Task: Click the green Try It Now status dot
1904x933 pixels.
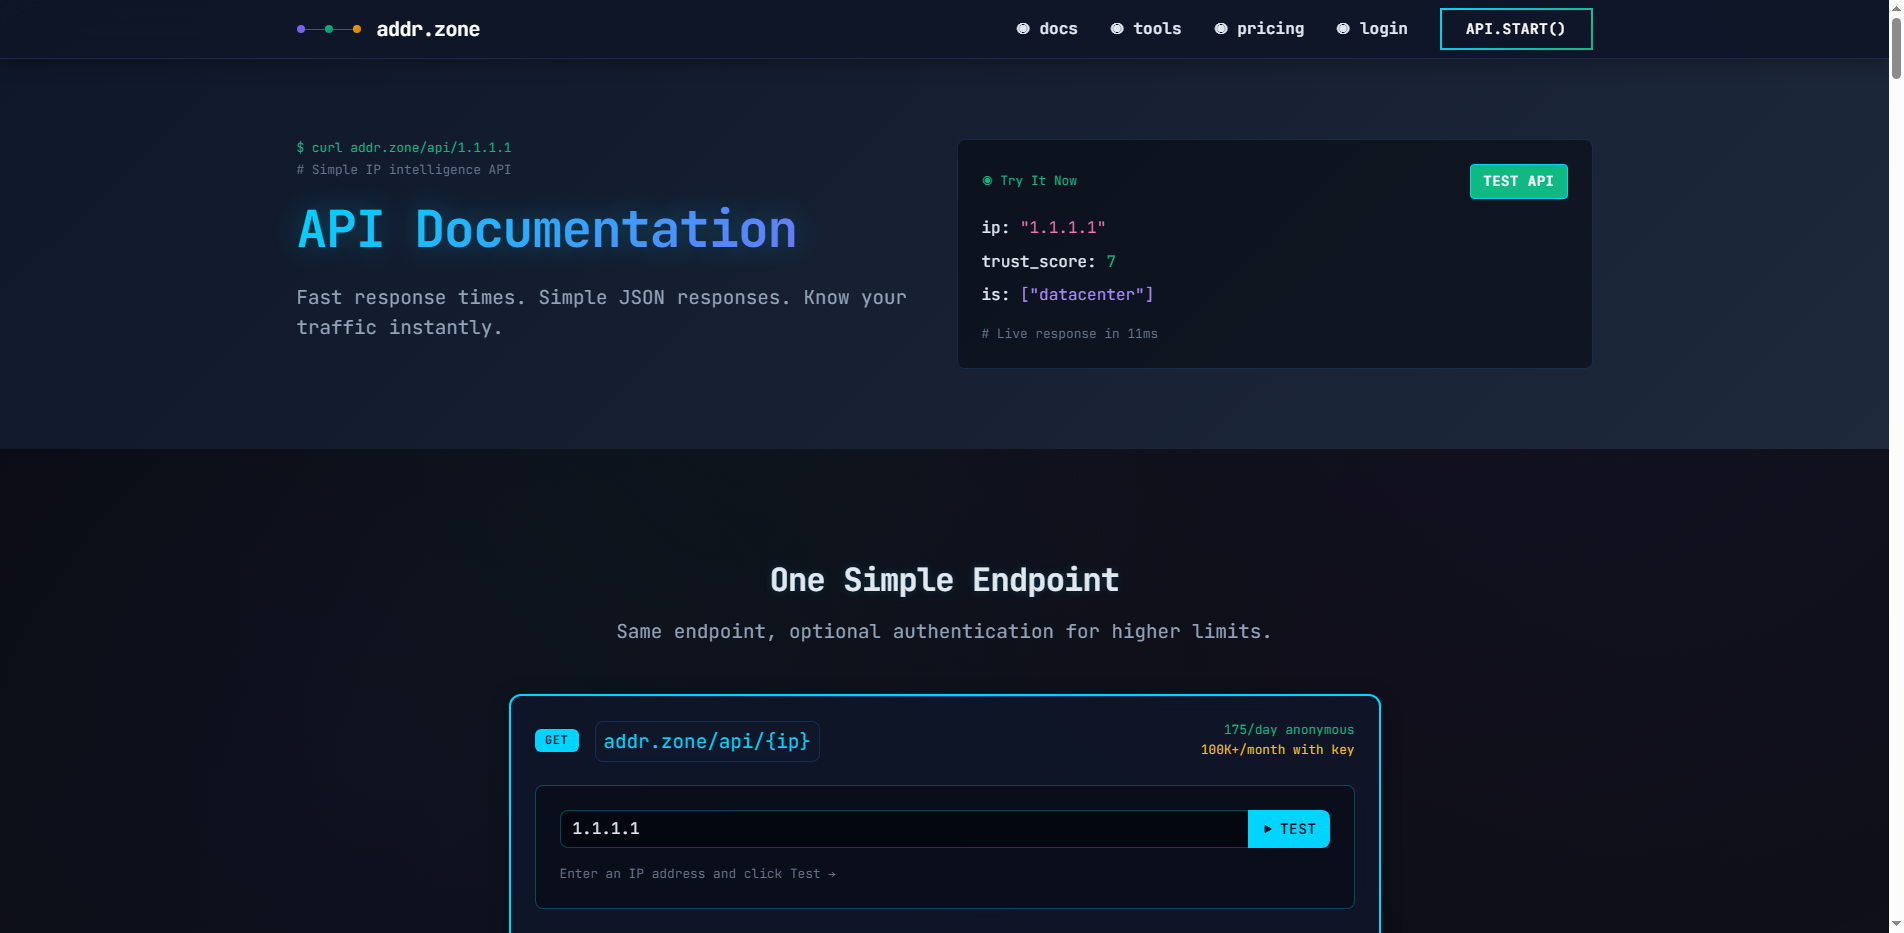Action: pyautogui.click(x=987, y=181)
